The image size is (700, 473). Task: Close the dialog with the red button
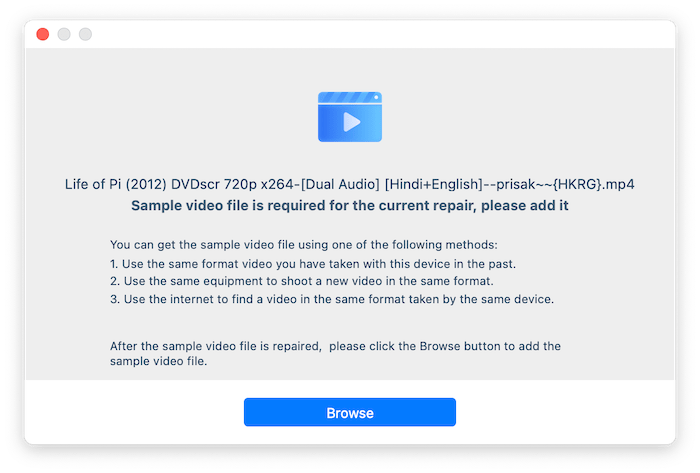43,35
